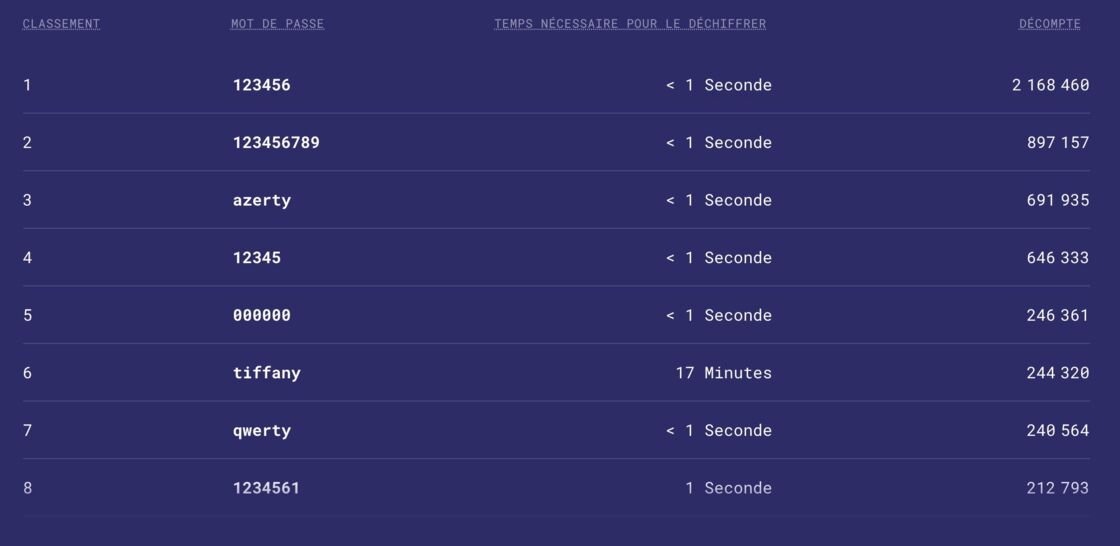Select the 12345 password entry

(x=256, y=257)
